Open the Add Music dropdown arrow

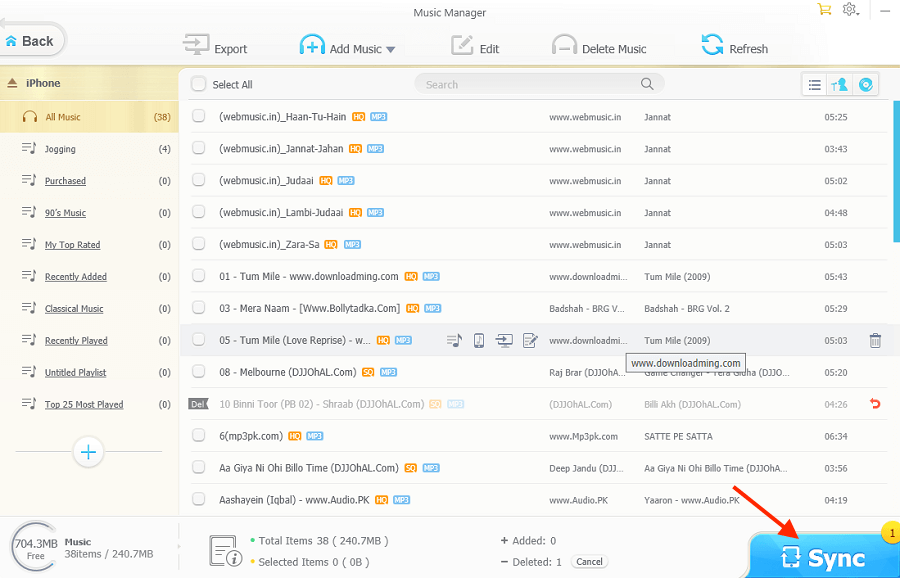pos(391,49)
